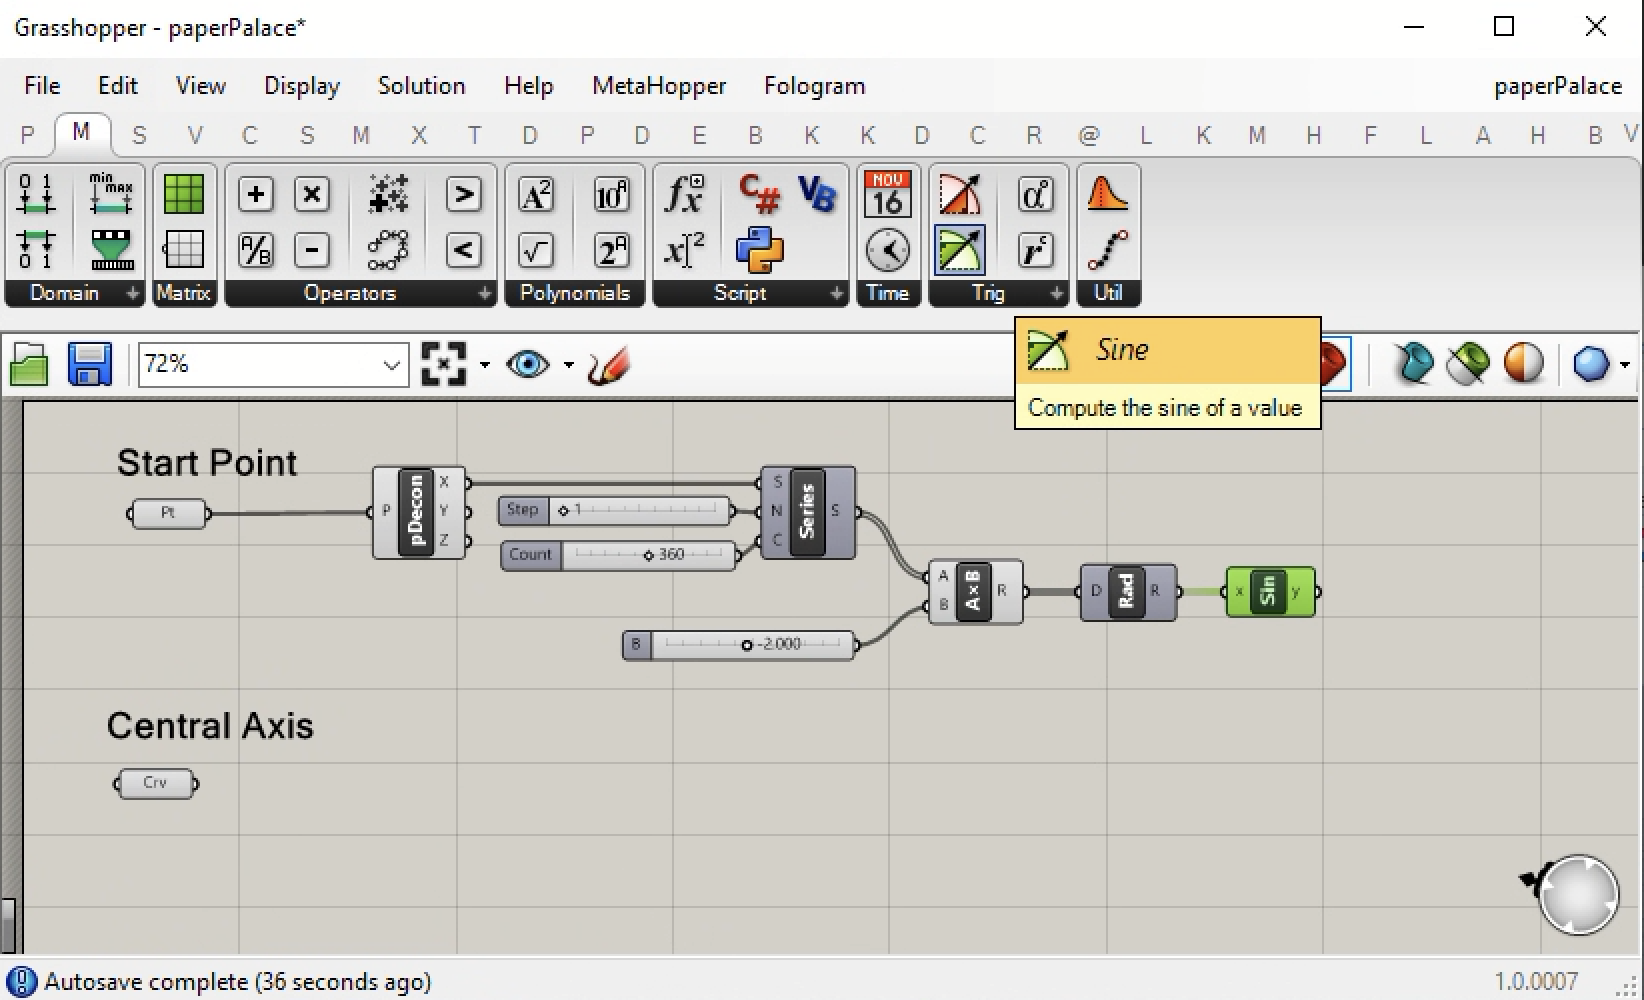Image resolution: width=1644 pixels, height=1000 pixels.
Task: Click the Pt parameter under Start Point
Action: coord(168,513)
